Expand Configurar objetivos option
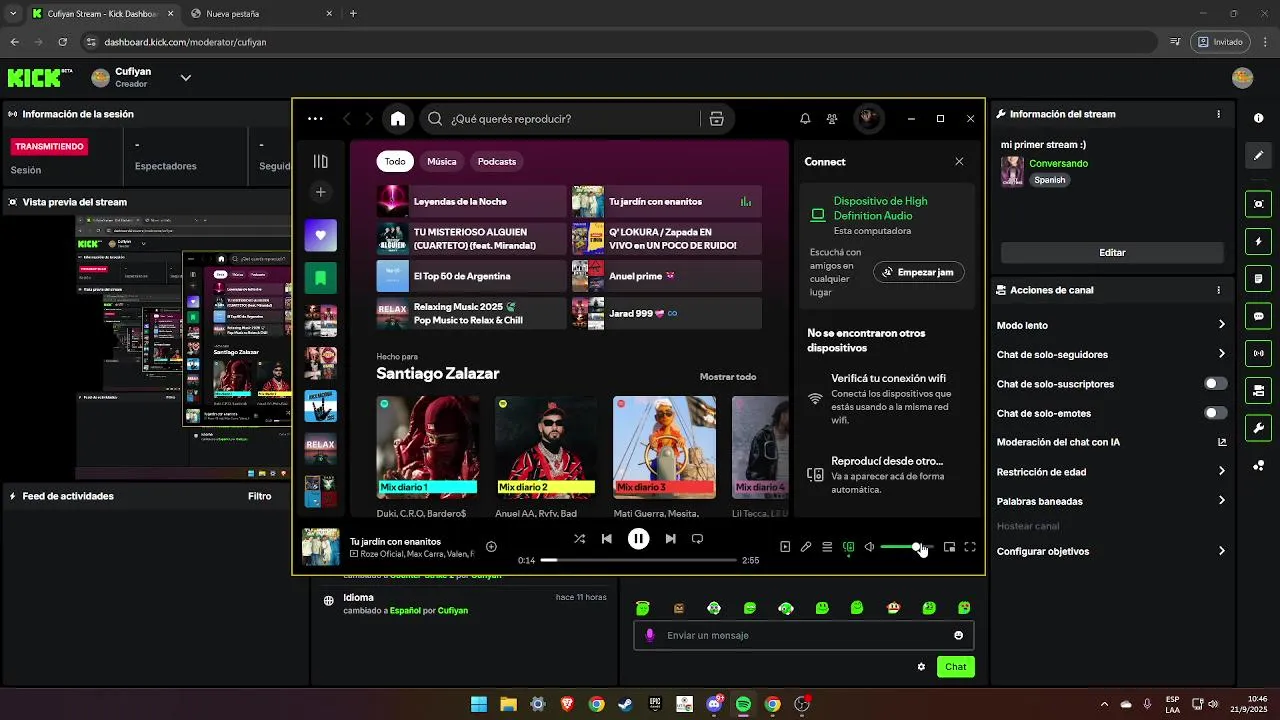The width and height of the screenshot is (1280, 720). [1221, 551]
